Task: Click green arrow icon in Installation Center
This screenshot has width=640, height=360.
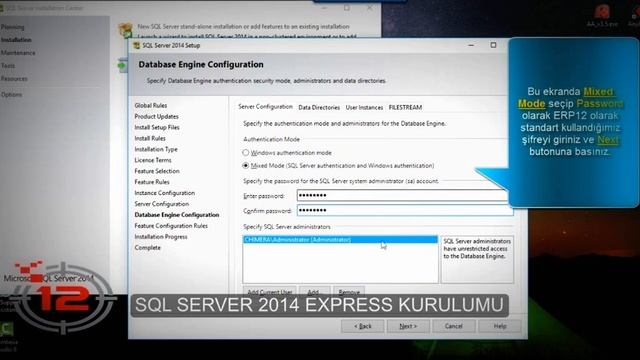Action: pos(122,65)
